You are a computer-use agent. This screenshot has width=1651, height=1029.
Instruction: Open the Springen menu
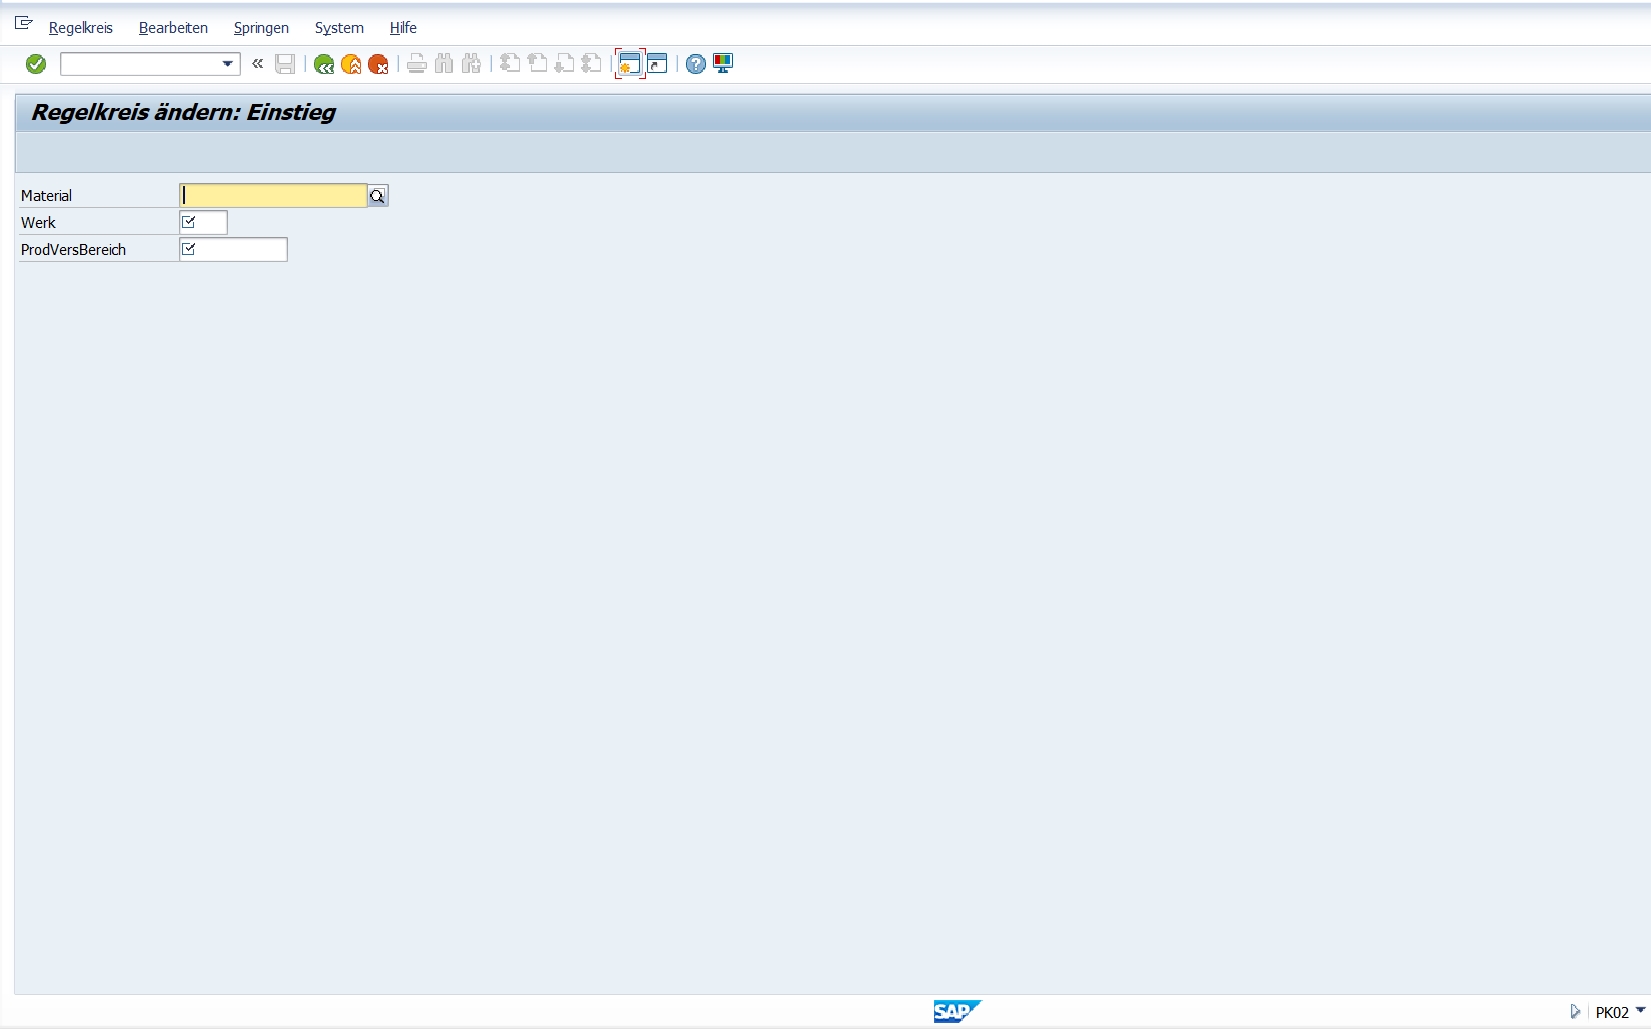pos(261,28)
